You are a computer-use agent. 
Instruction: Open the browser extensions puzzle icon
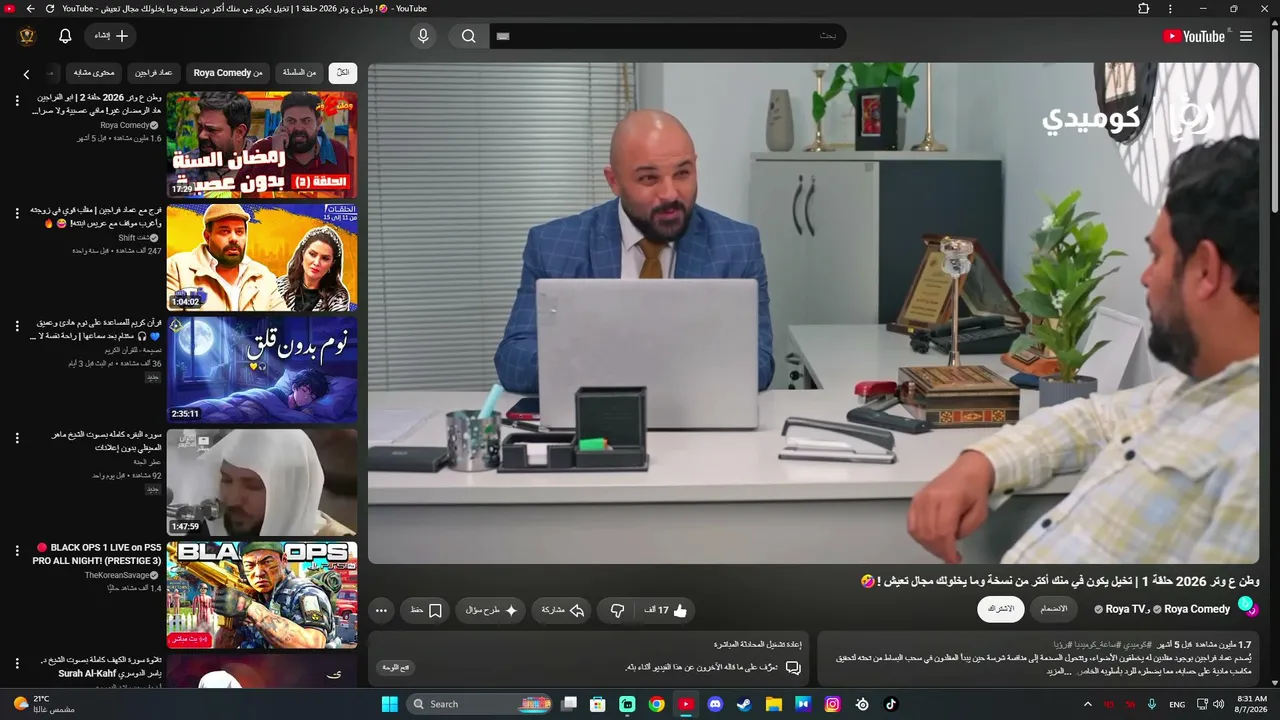pos(1144,9)
